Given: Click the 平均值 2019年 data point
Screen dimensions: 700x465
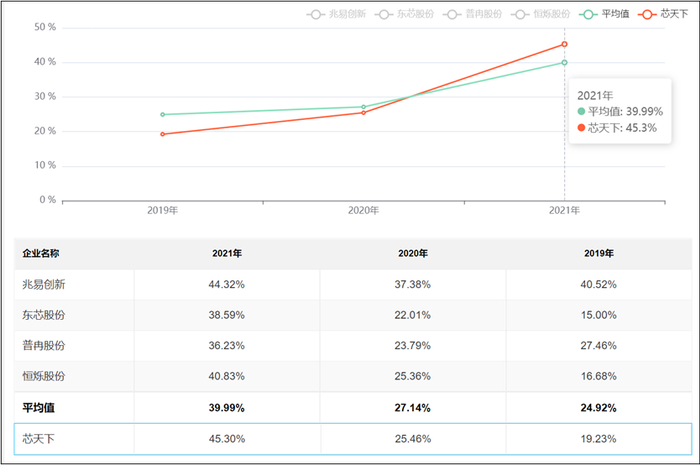Looking at the screenshot, I should coord(162,115).
